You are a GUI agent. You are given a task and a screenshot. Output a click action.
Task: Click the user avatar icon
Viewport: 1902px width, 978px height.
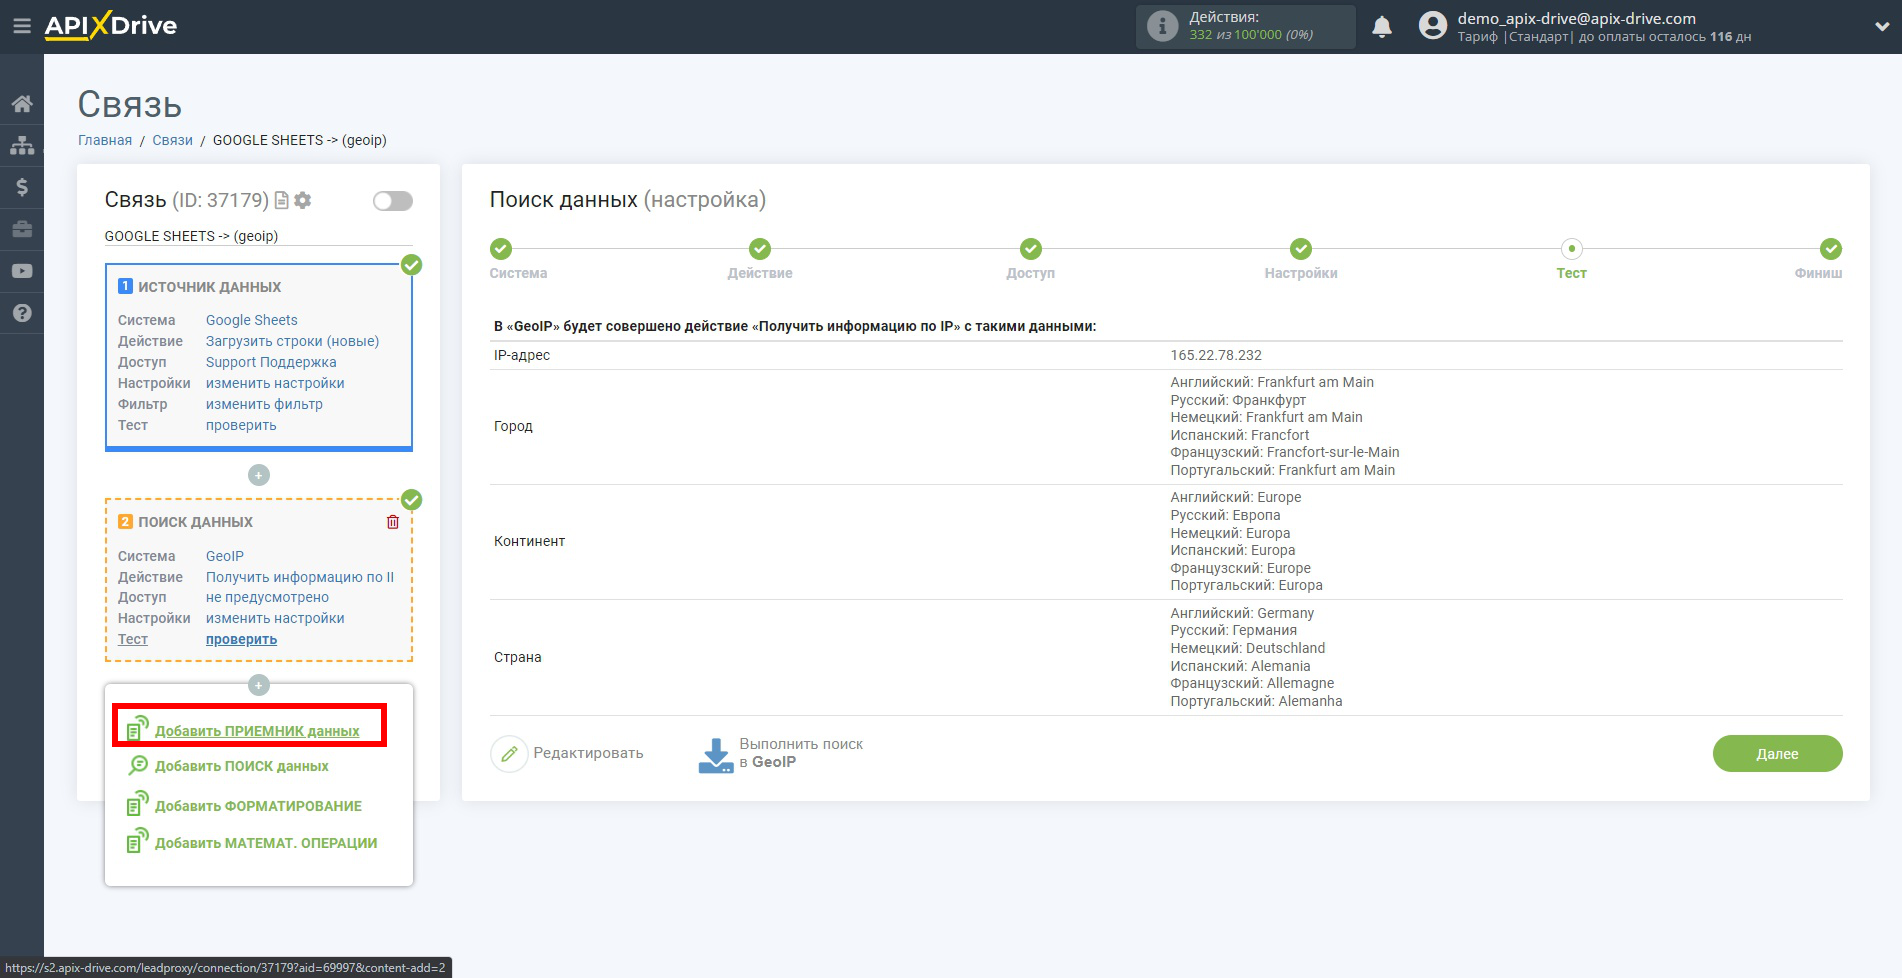pos(1433,26)
